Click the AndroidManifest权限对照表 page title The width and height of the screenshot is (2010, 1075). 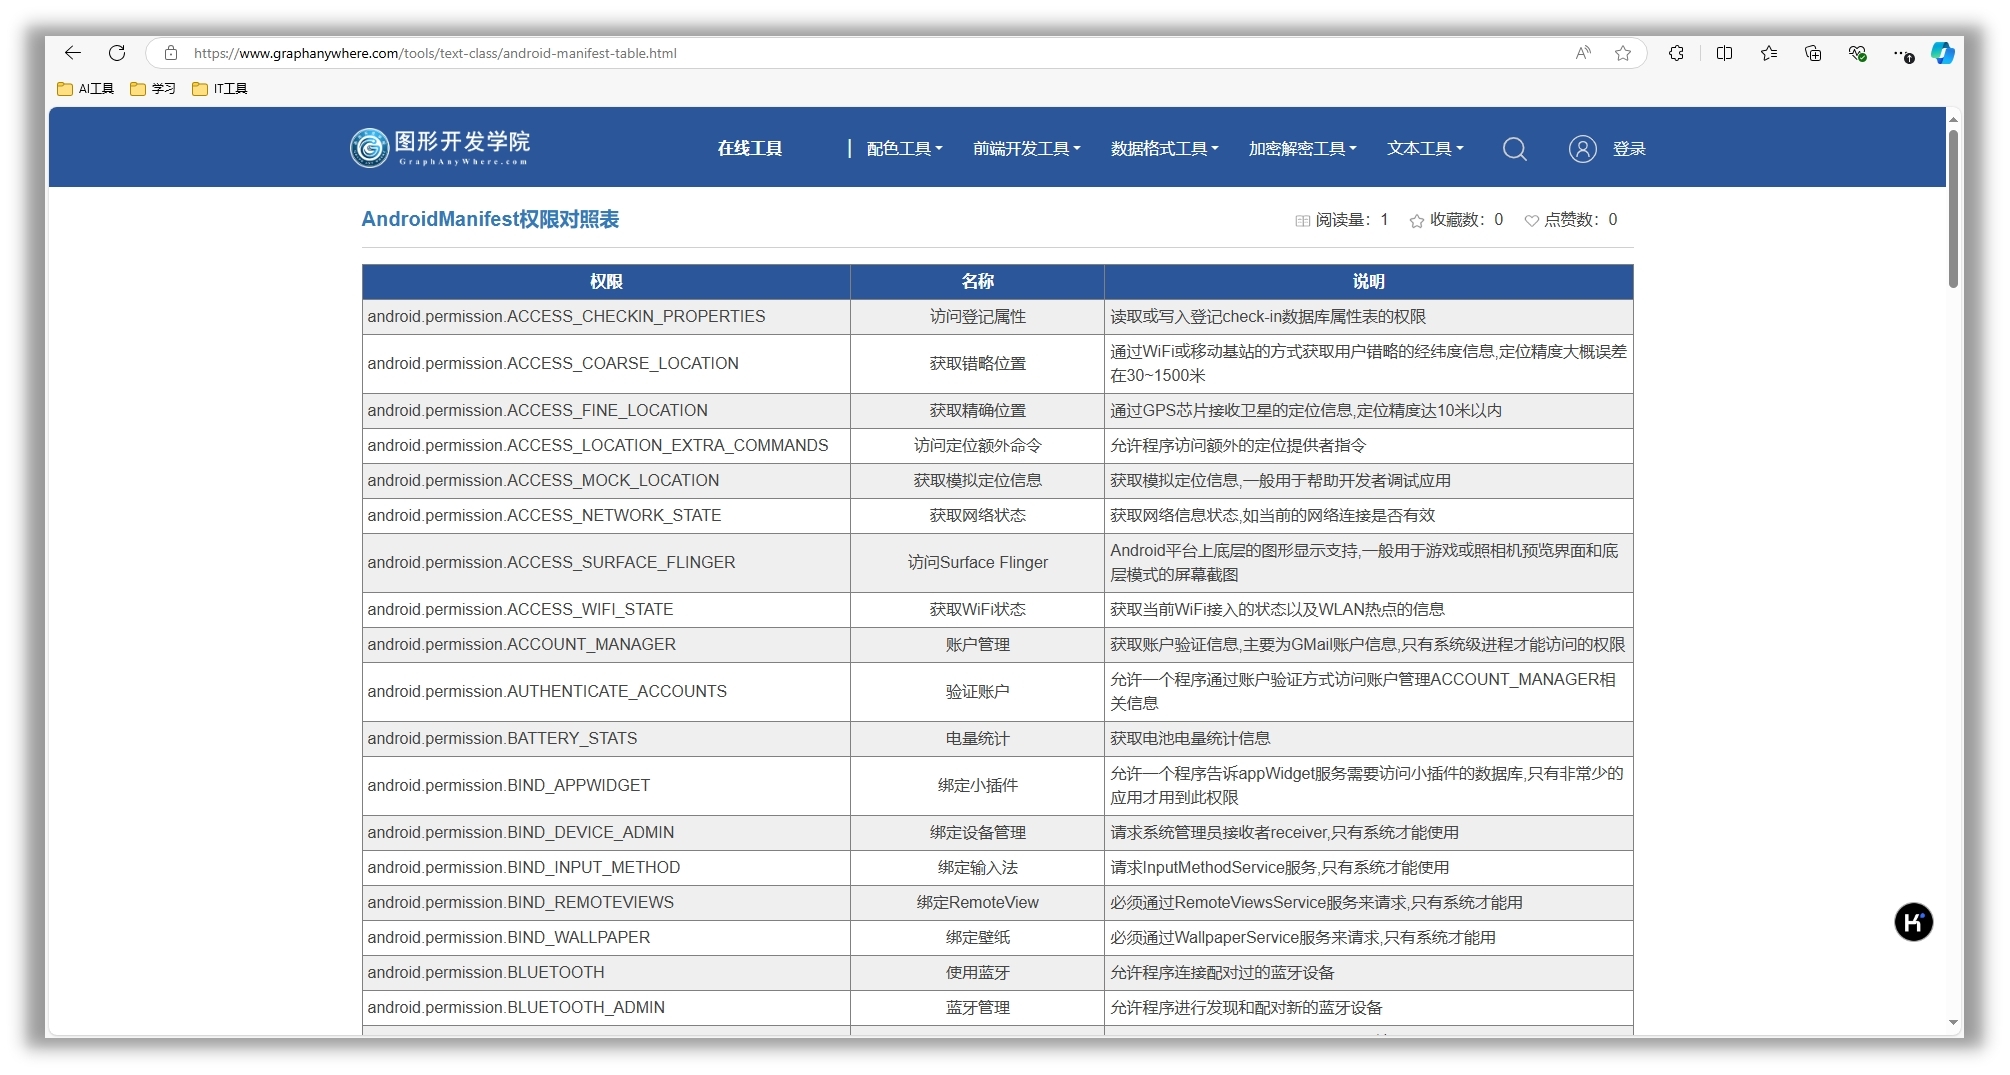(490, 219)
